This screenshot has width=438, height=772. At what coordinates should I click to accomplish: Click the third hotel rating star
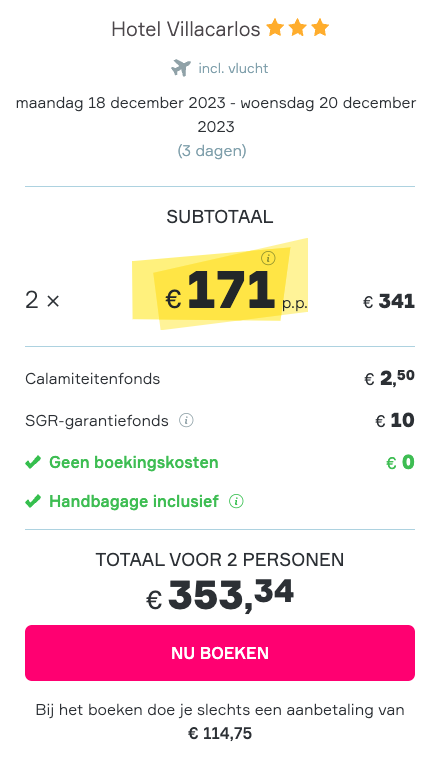320,28
